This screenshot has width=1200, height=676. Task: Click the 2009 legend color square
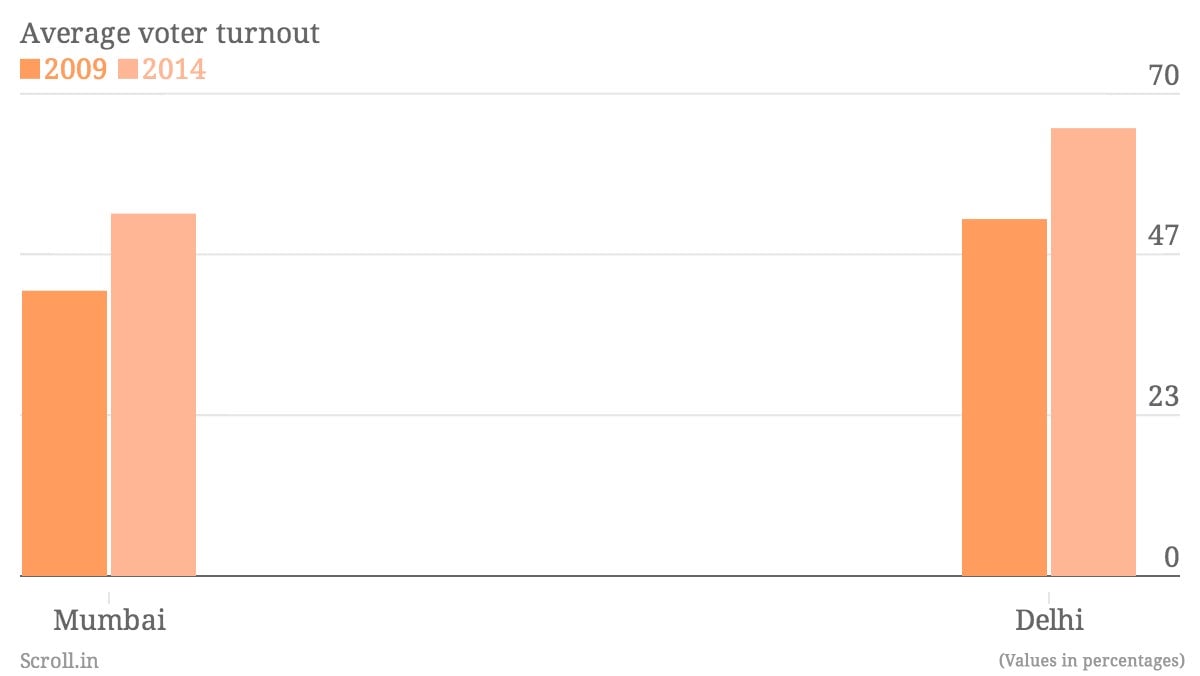click(x=30, y=69)
